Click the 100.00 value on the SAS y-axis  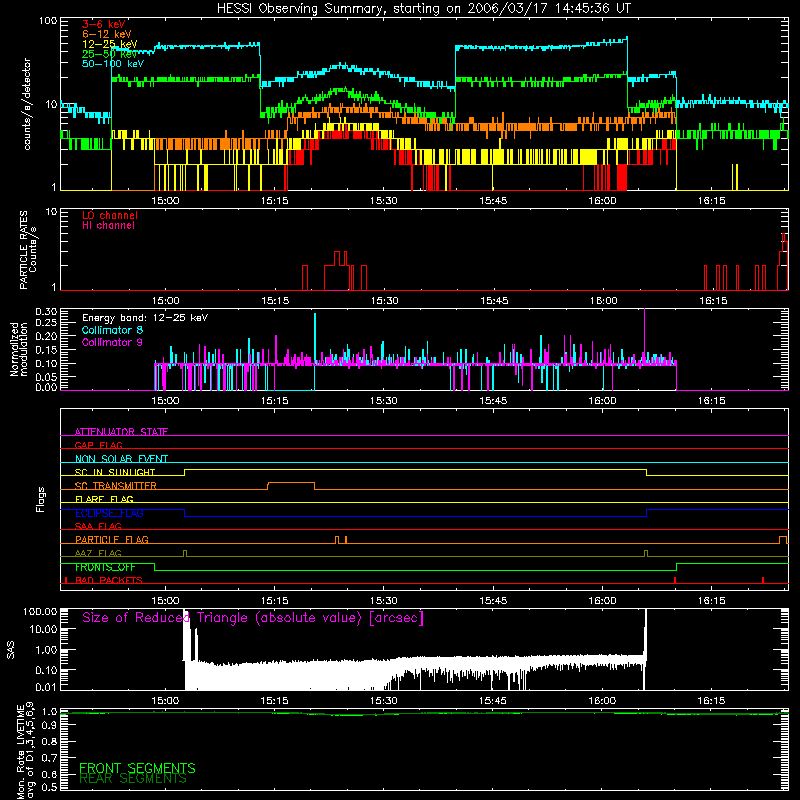point(40,612)
